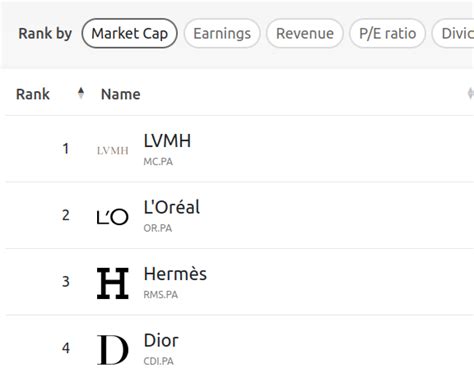474x382 pixels.
Task: Open the LVMH company name link
Action: (x=167, y=141)
